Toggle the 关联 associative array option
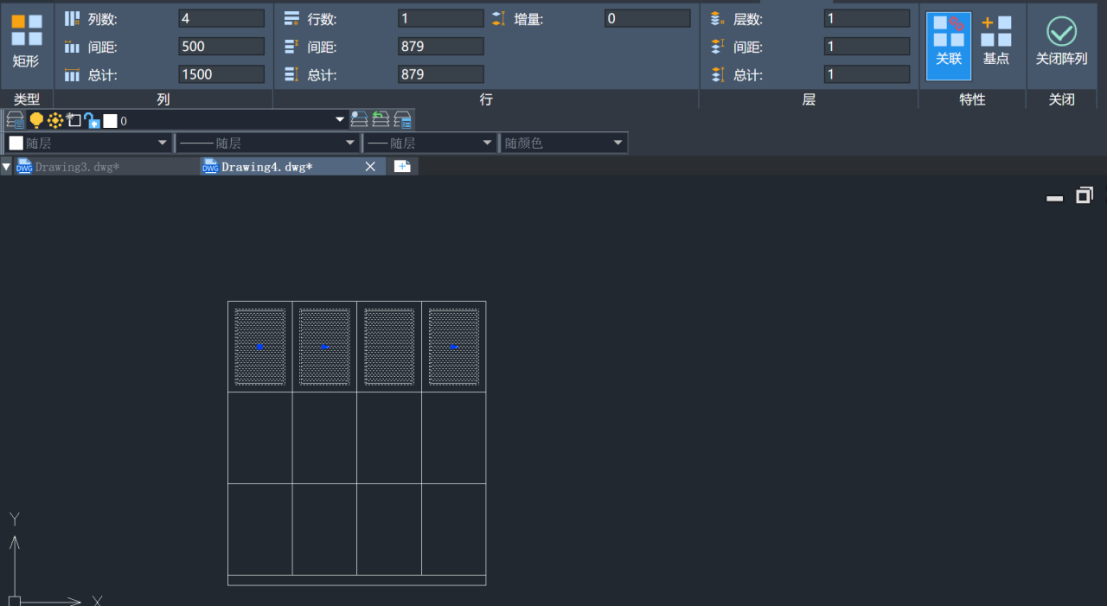Viewport: 1108px width, 607px height. coord(948,41)
